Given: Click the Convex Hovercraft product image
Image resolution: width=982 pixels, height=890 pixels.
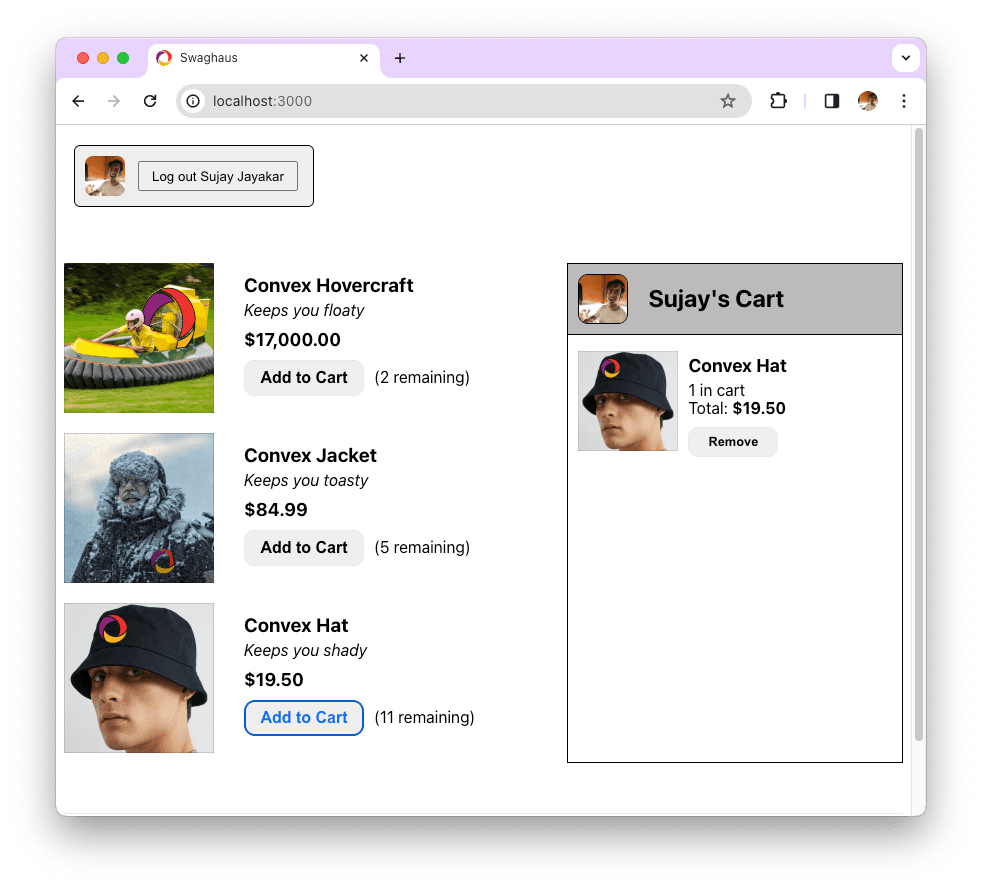Looking at the screenshot, I should pyautogui.click(x=139, y=338).
